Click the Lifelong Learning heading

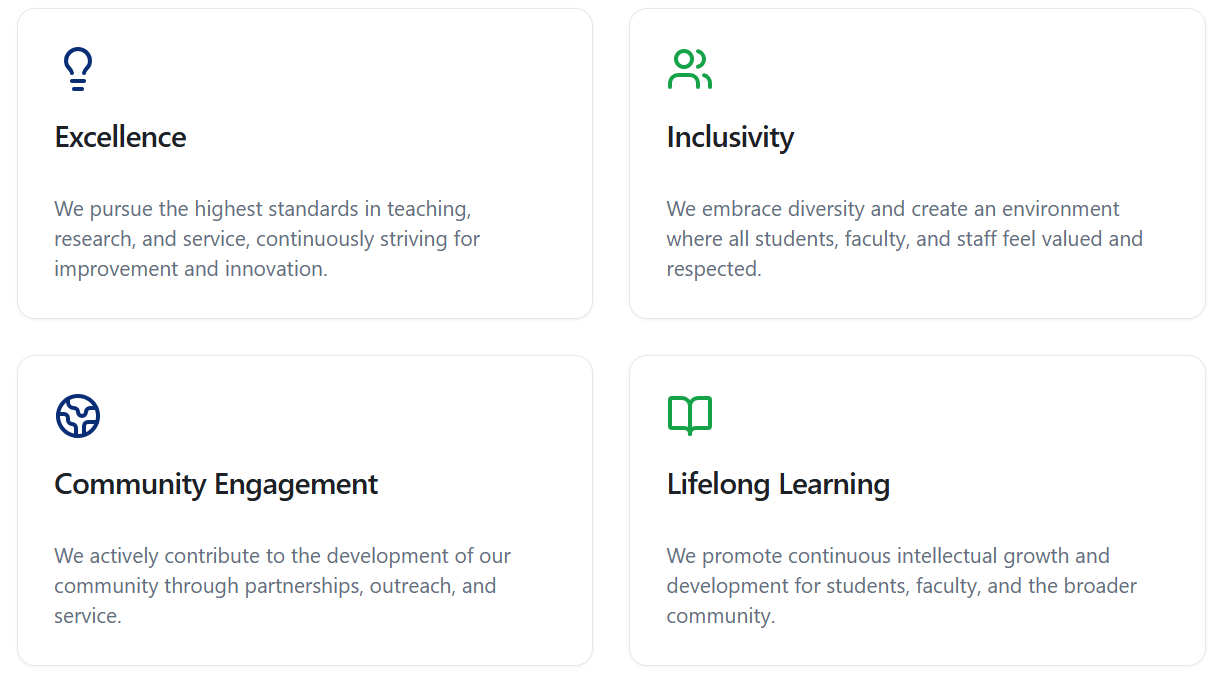[778, 484]
